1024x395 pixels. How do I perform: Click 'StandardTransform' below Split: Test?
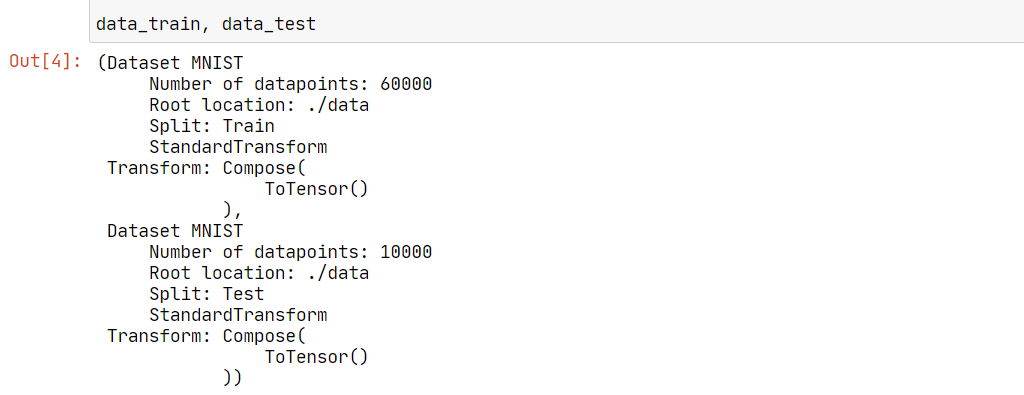[x=238, y=315]
